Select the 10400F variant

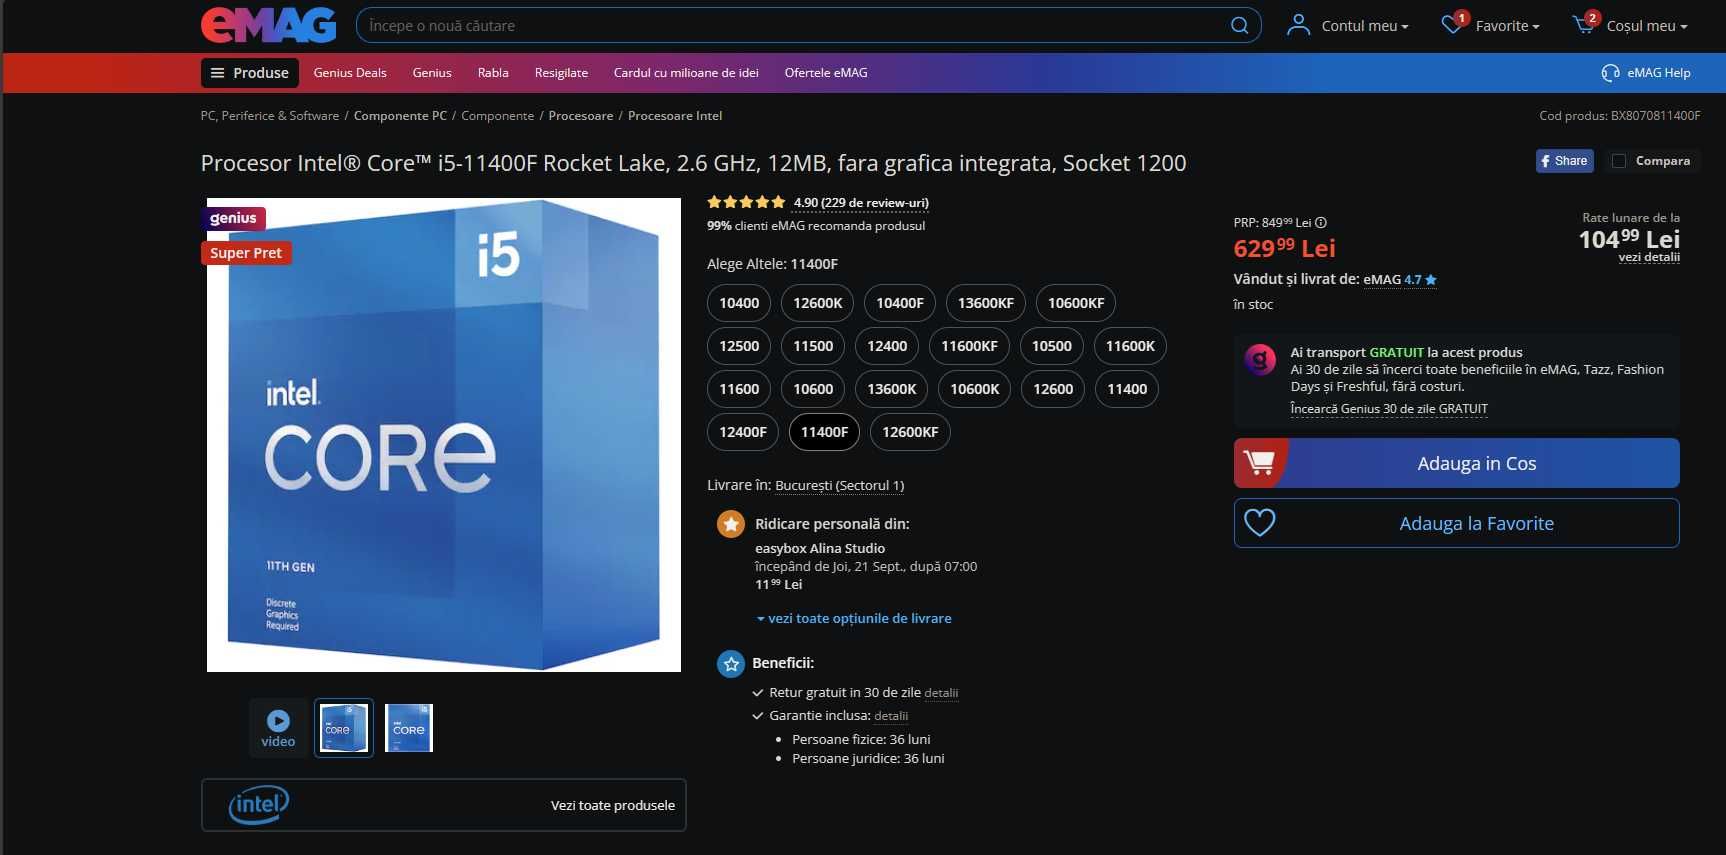(900, 303)
